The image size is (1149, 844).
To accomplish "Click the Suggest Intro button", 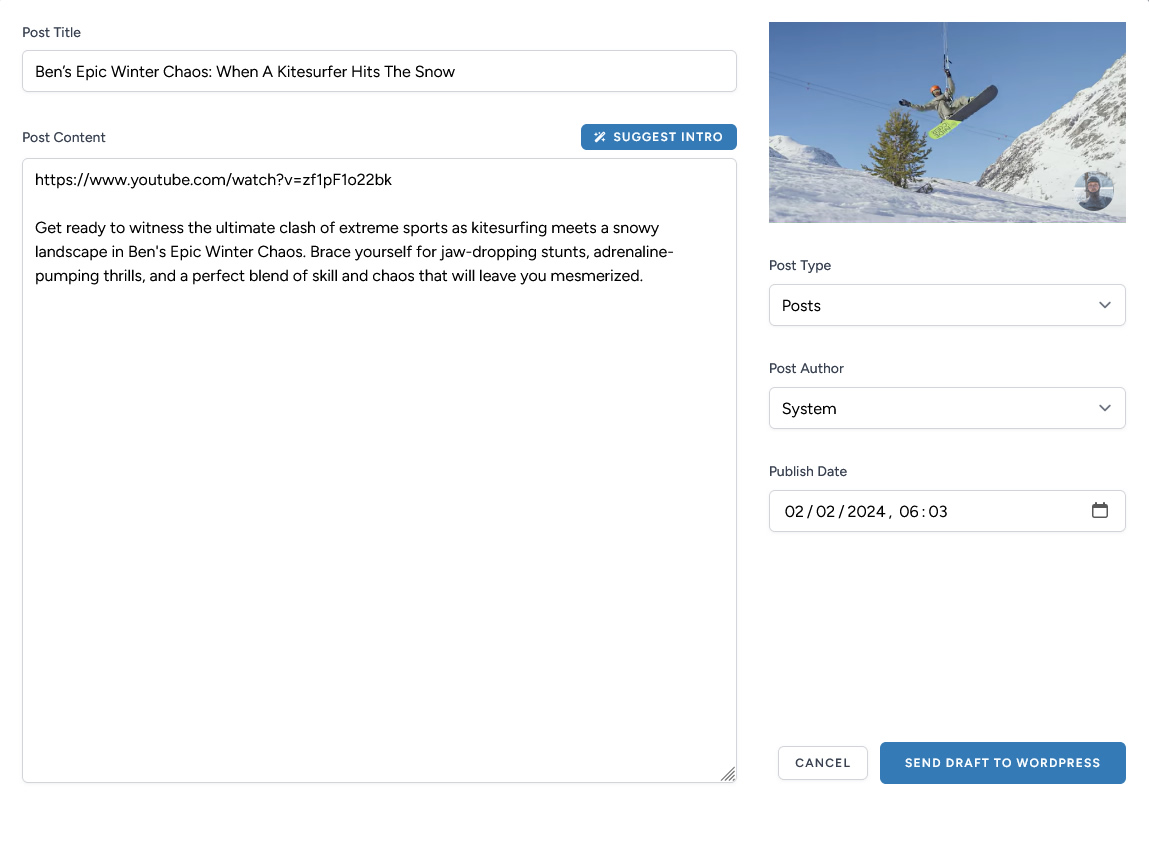I will tap(658, 136).
